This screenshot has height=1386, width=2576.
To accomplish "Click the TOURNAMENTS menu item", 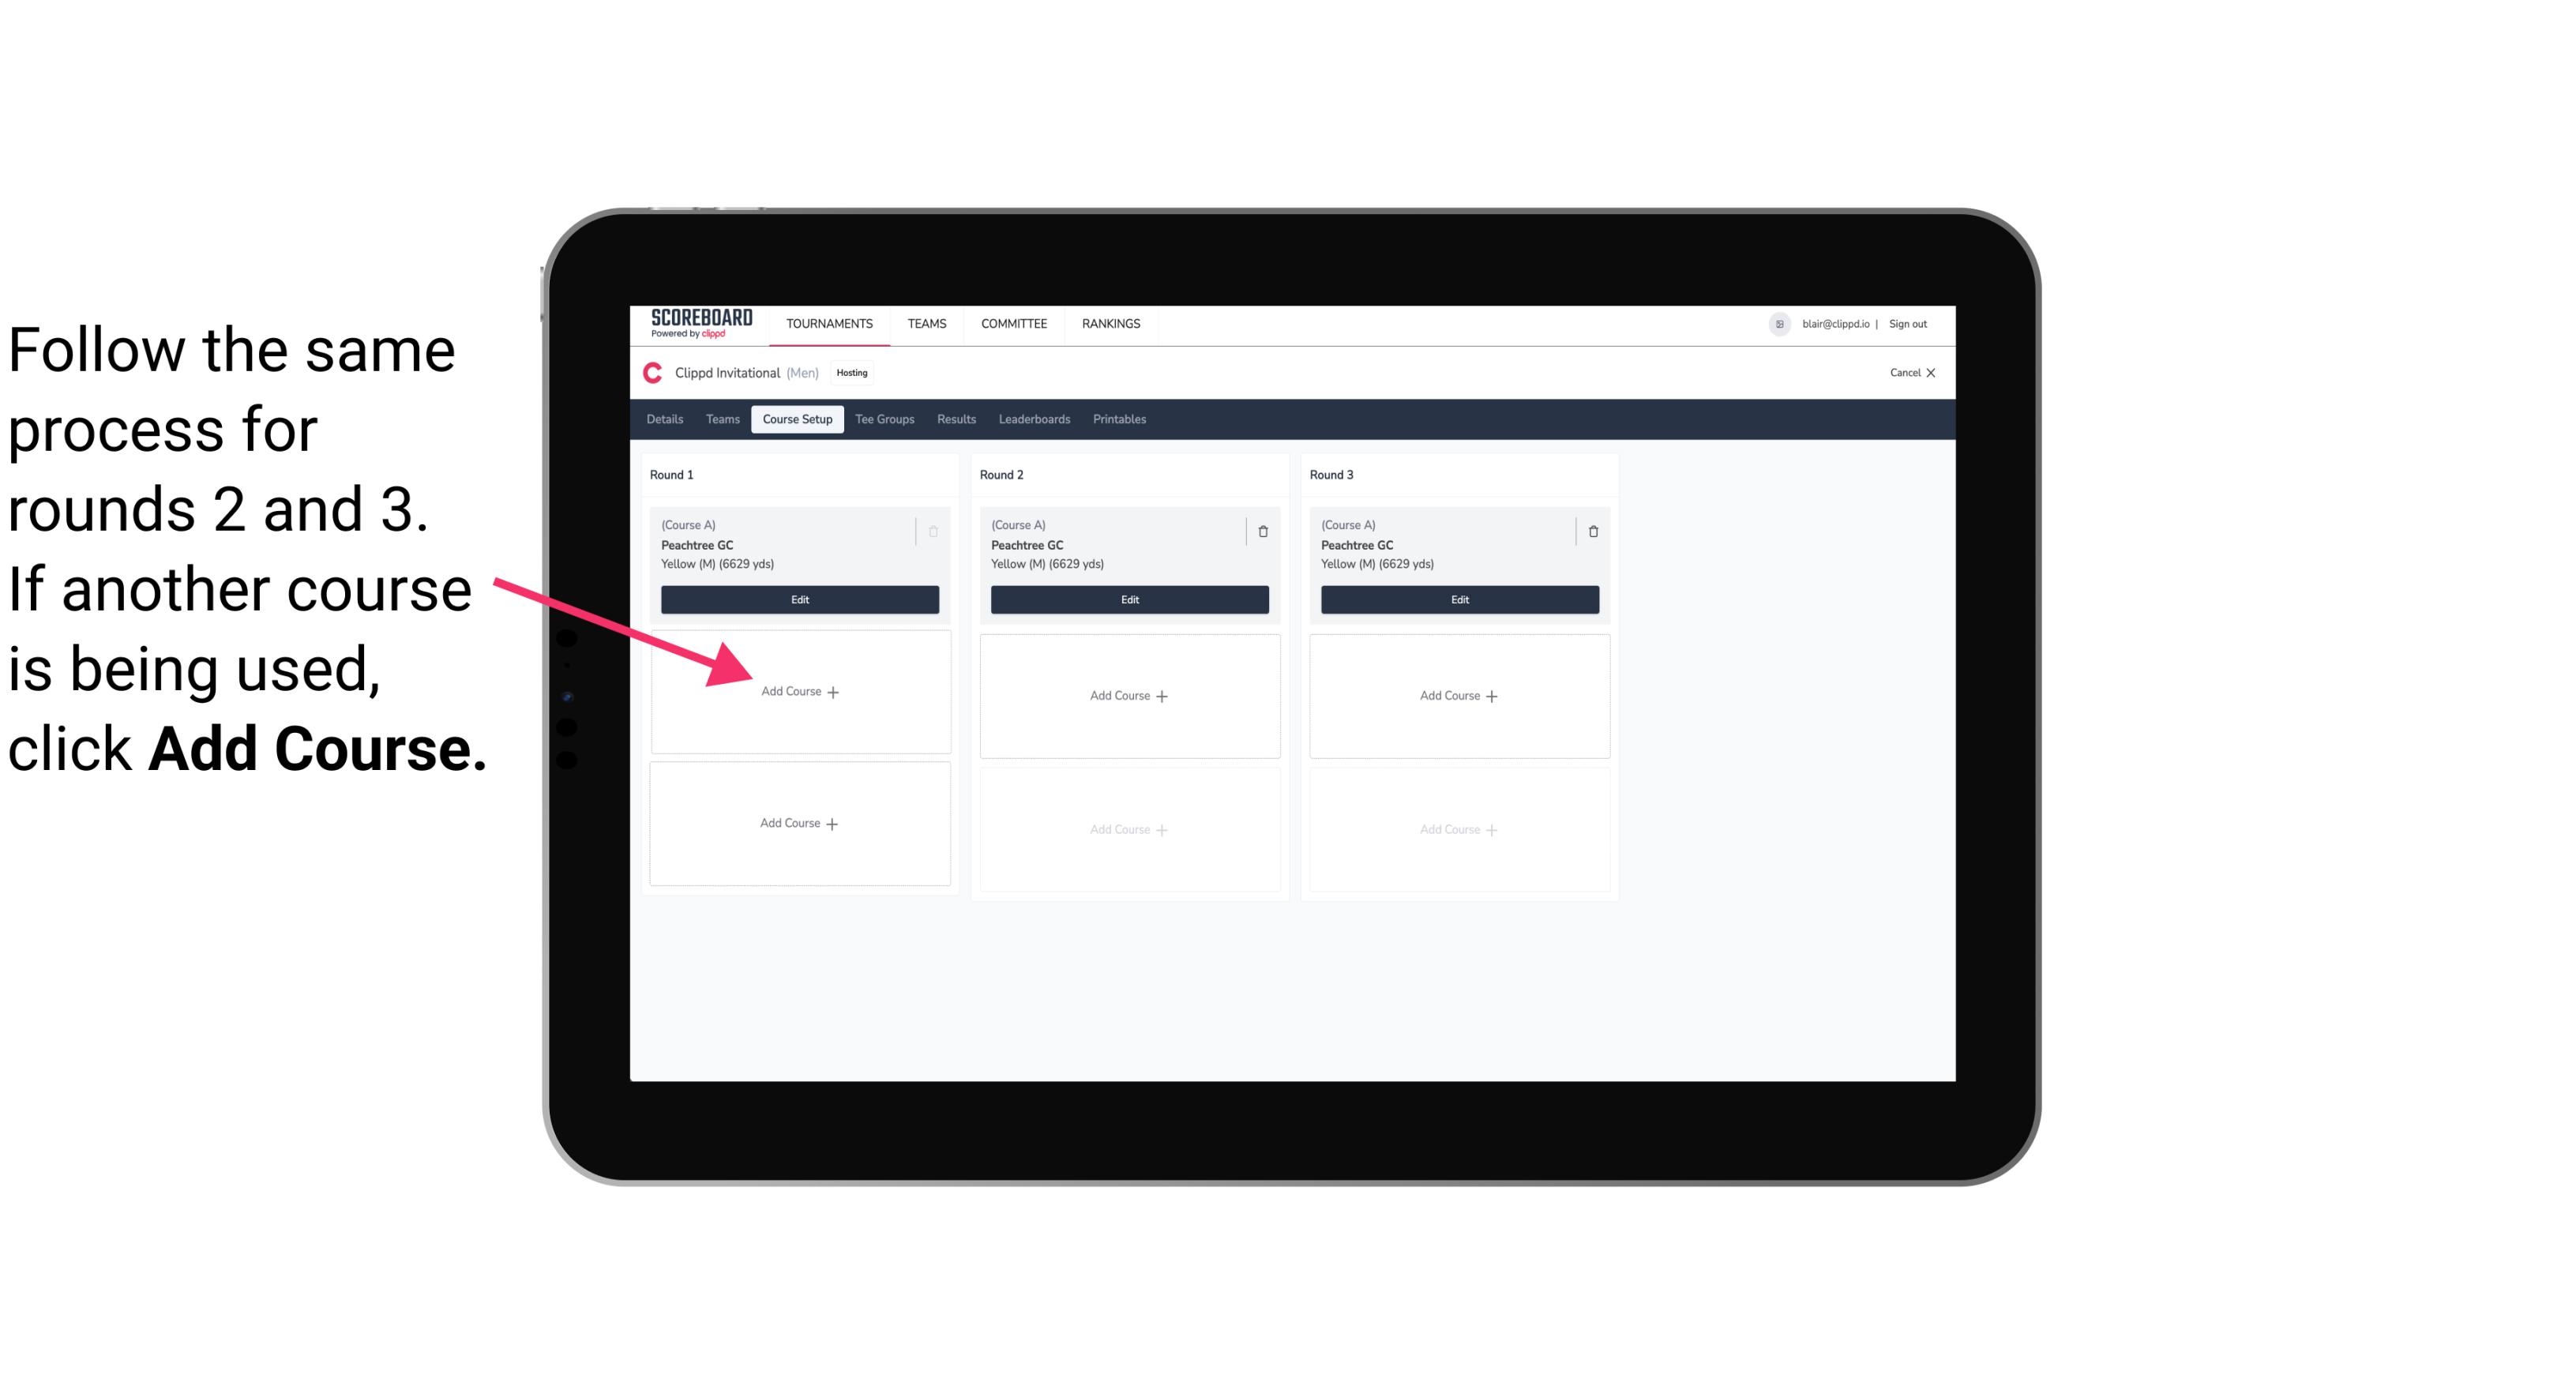I will 832,322.
